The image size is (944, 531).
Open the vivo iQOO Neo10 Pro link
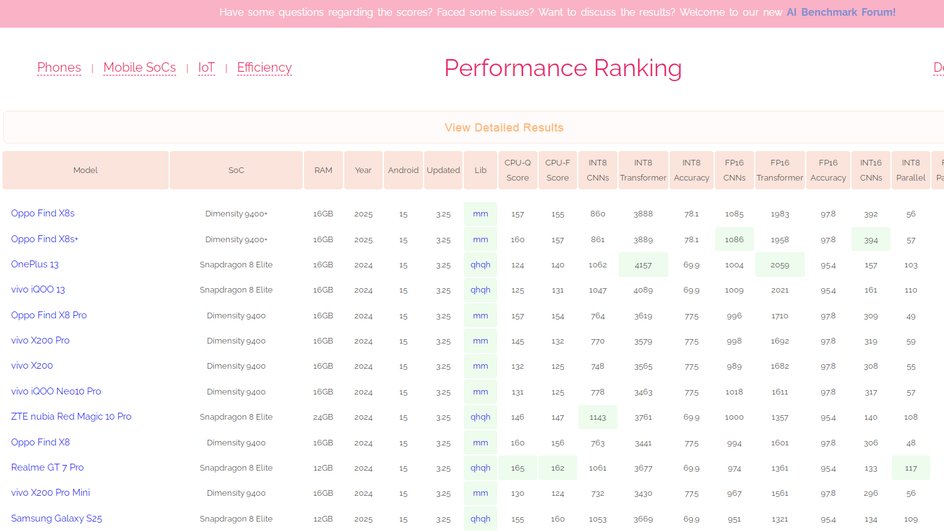click(x=56, y=391)
